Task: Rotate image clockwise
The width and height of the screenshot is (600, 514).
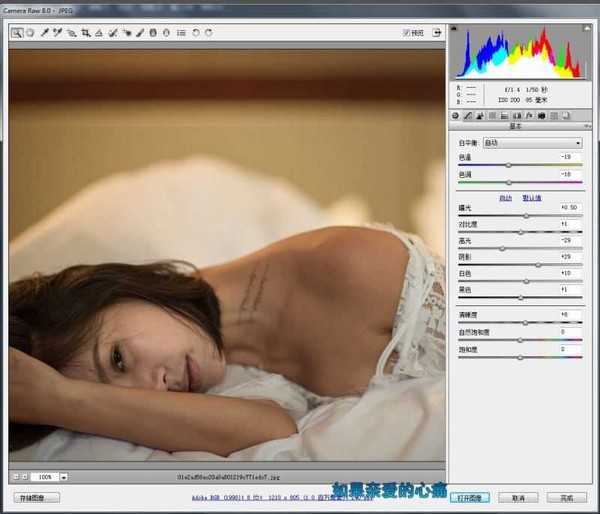Action: (208, 33)
